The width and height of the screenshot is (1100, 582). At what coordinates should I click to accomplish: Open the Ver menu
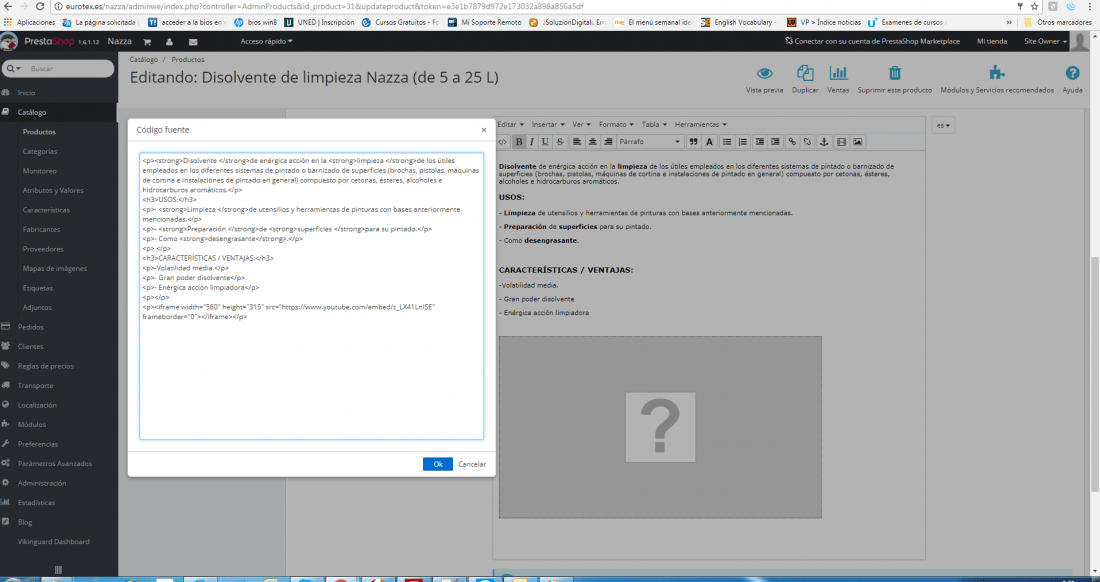point(581,124)
